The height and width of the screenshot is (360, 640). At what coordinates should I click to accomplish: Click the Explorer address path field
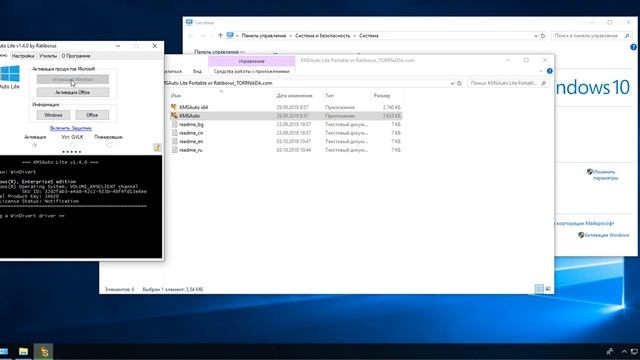(x=306, y=83)
